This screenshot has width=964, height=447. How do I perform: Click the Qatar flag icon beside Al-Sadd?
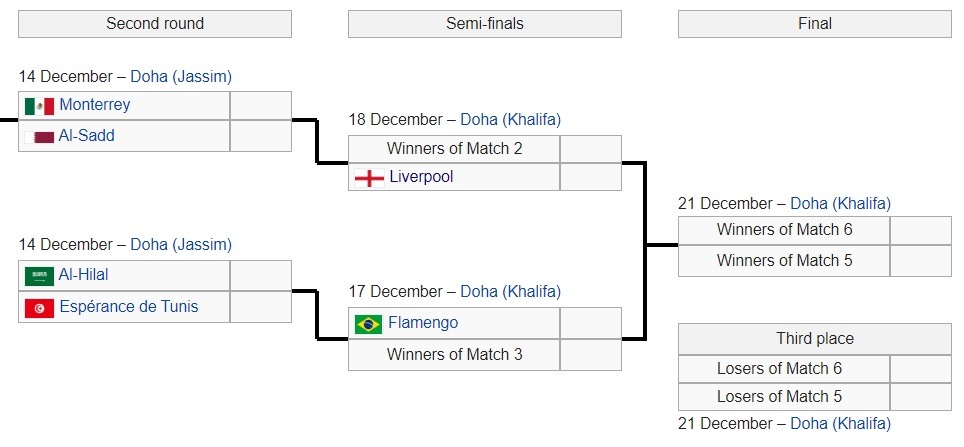pyautogui.click(x=39, y=136)
